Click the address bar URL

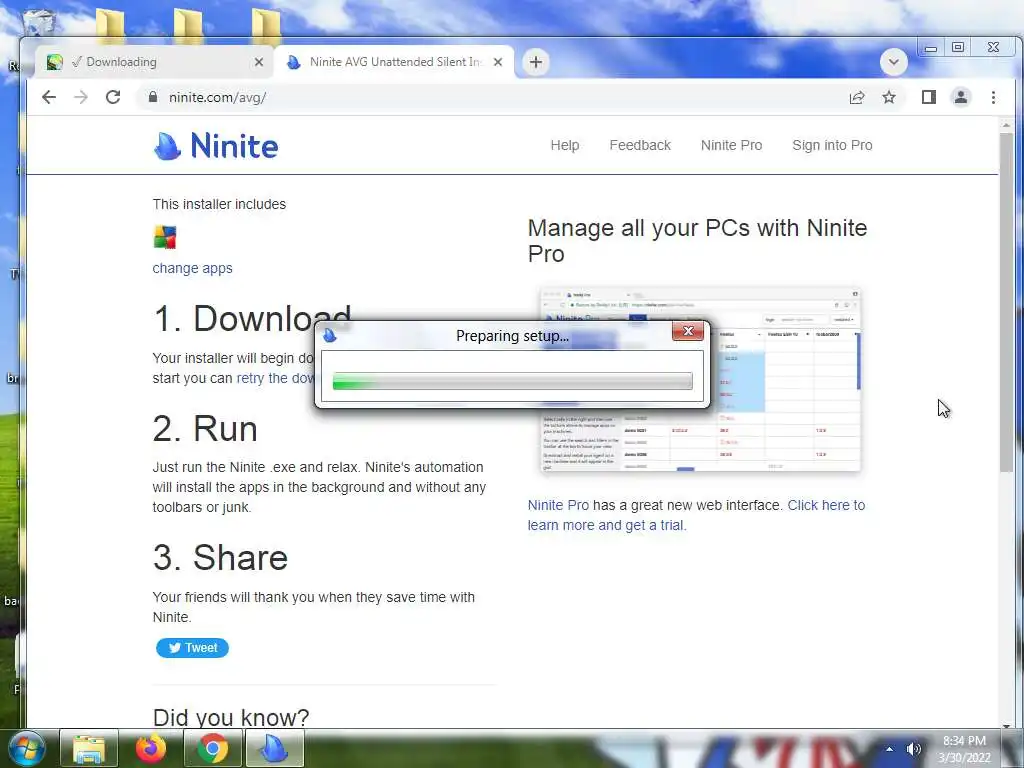pos(217,97)
